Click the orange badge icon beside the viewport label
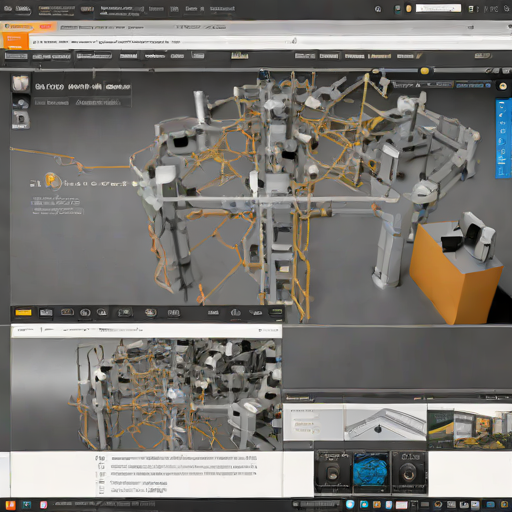The width and height of the screenshot is (512, 512). tap(52, 182)
